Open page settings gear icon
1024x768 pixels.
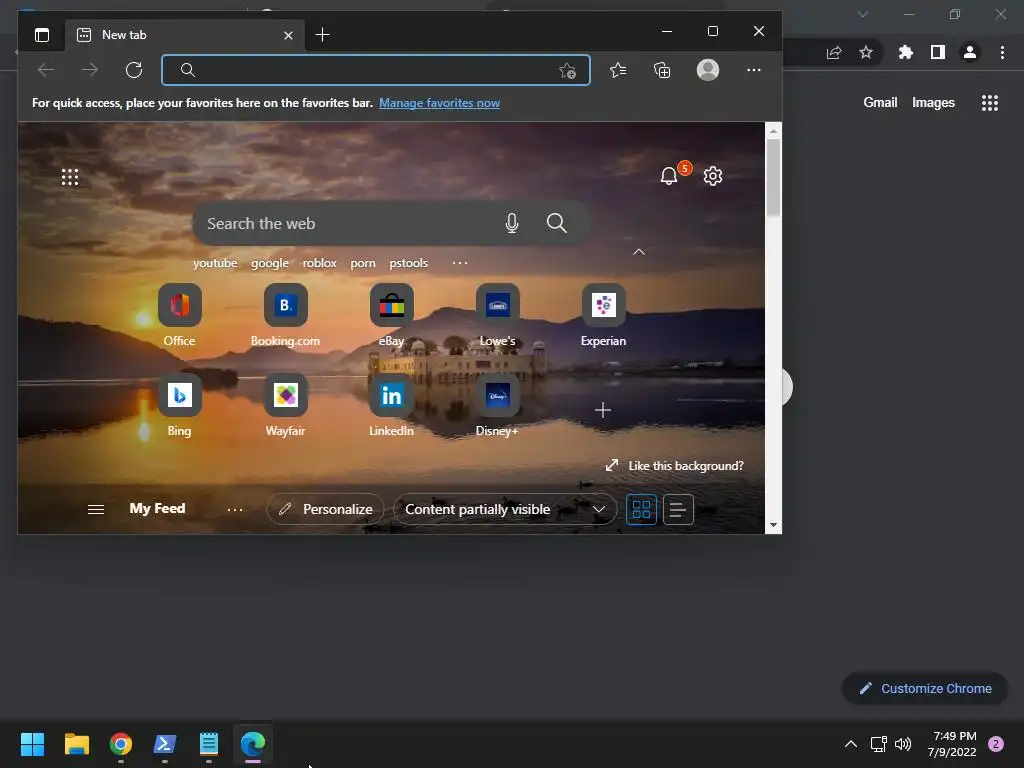pos(713,176)
